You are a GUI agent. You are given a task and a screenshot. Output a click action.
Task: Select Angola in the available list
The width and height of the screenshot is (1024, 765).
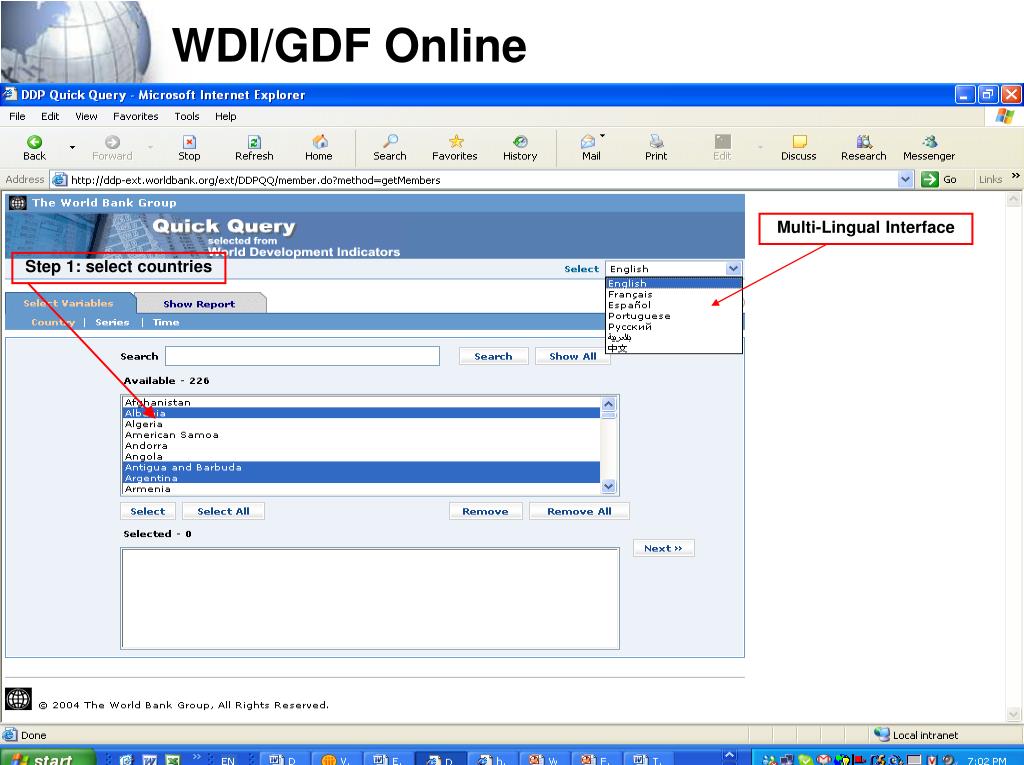point(361,456)
